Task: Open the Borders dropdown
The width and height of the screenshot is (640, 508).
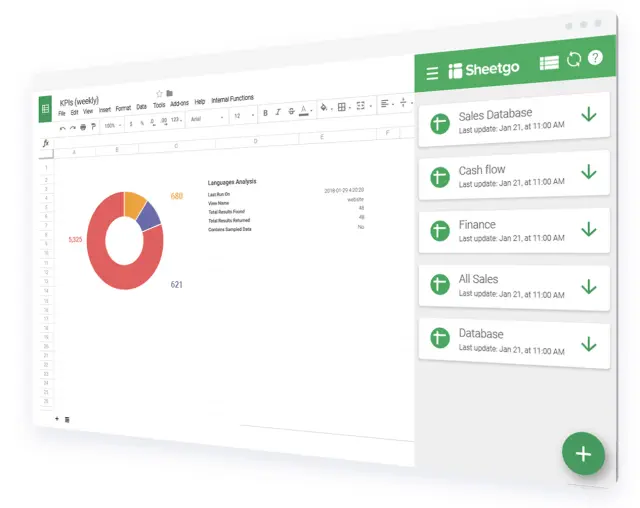Action: pos(343,107)
